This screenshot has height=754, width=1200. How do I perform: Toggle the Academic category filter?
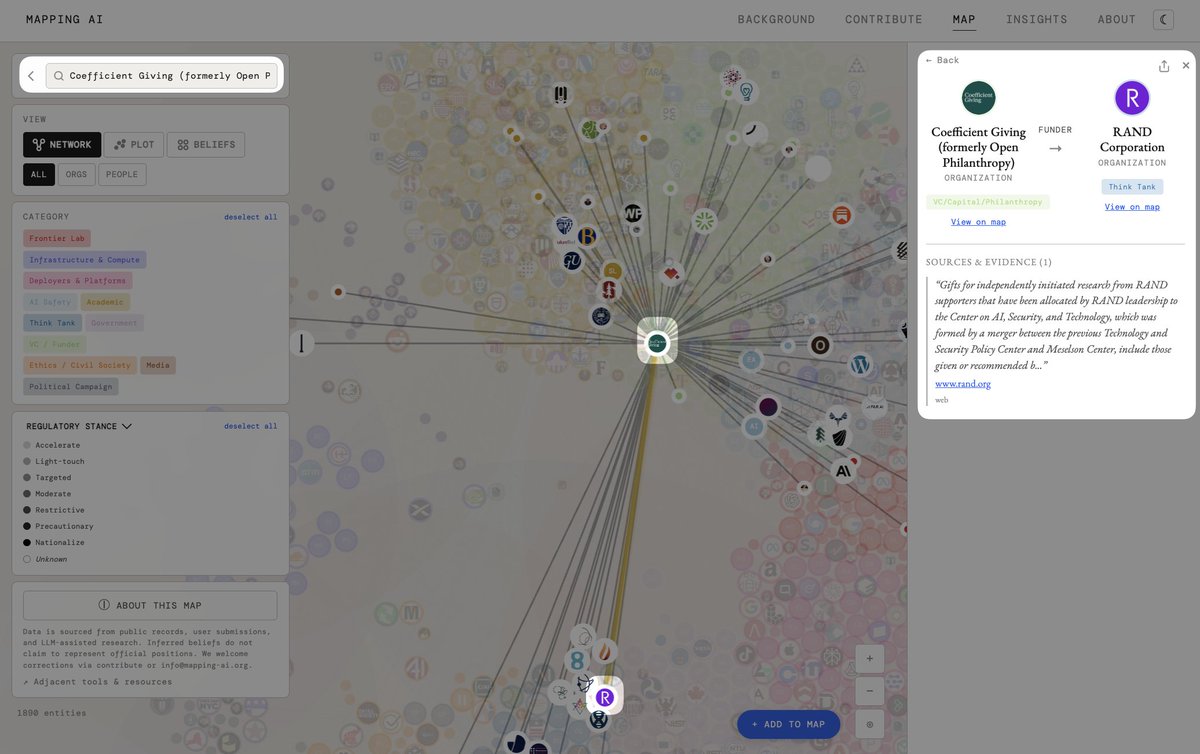point(105,302)
